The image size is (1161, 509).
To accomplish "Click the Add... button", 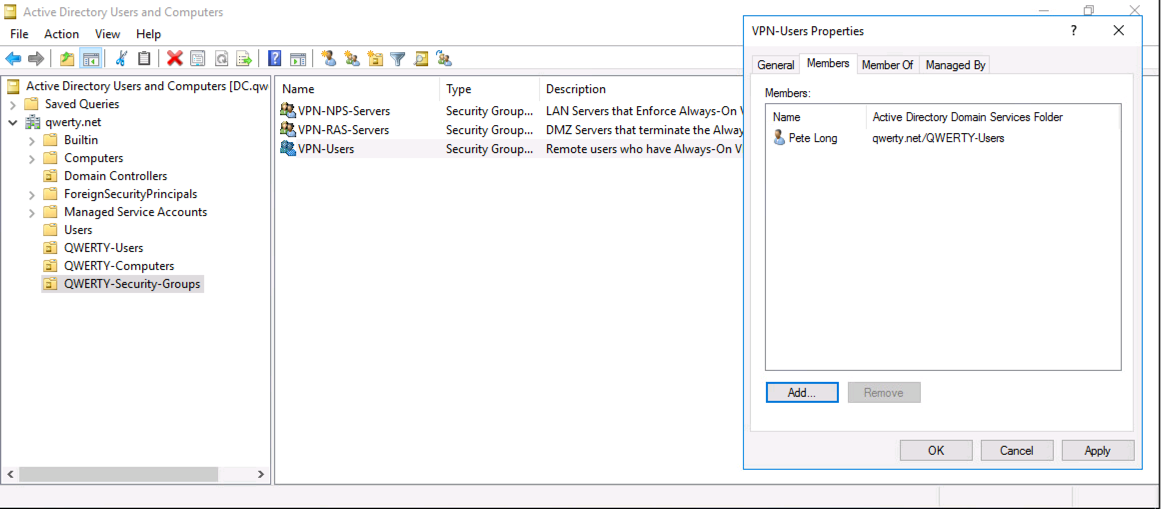I will click(x=802, y=393).
